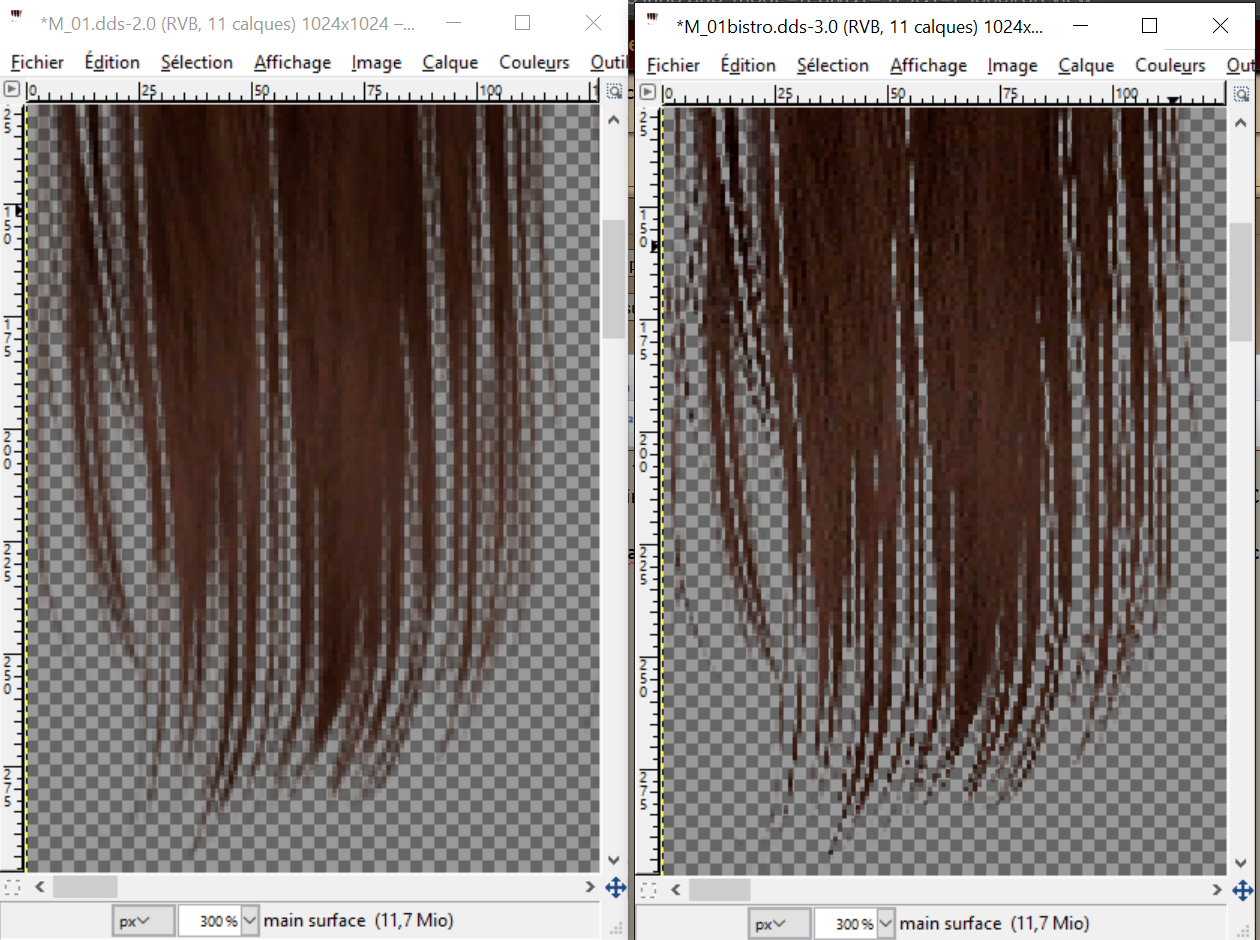Toggle Quick Mask in the M_01.dds window
The image size is (1260, 940).
[12, 887]
